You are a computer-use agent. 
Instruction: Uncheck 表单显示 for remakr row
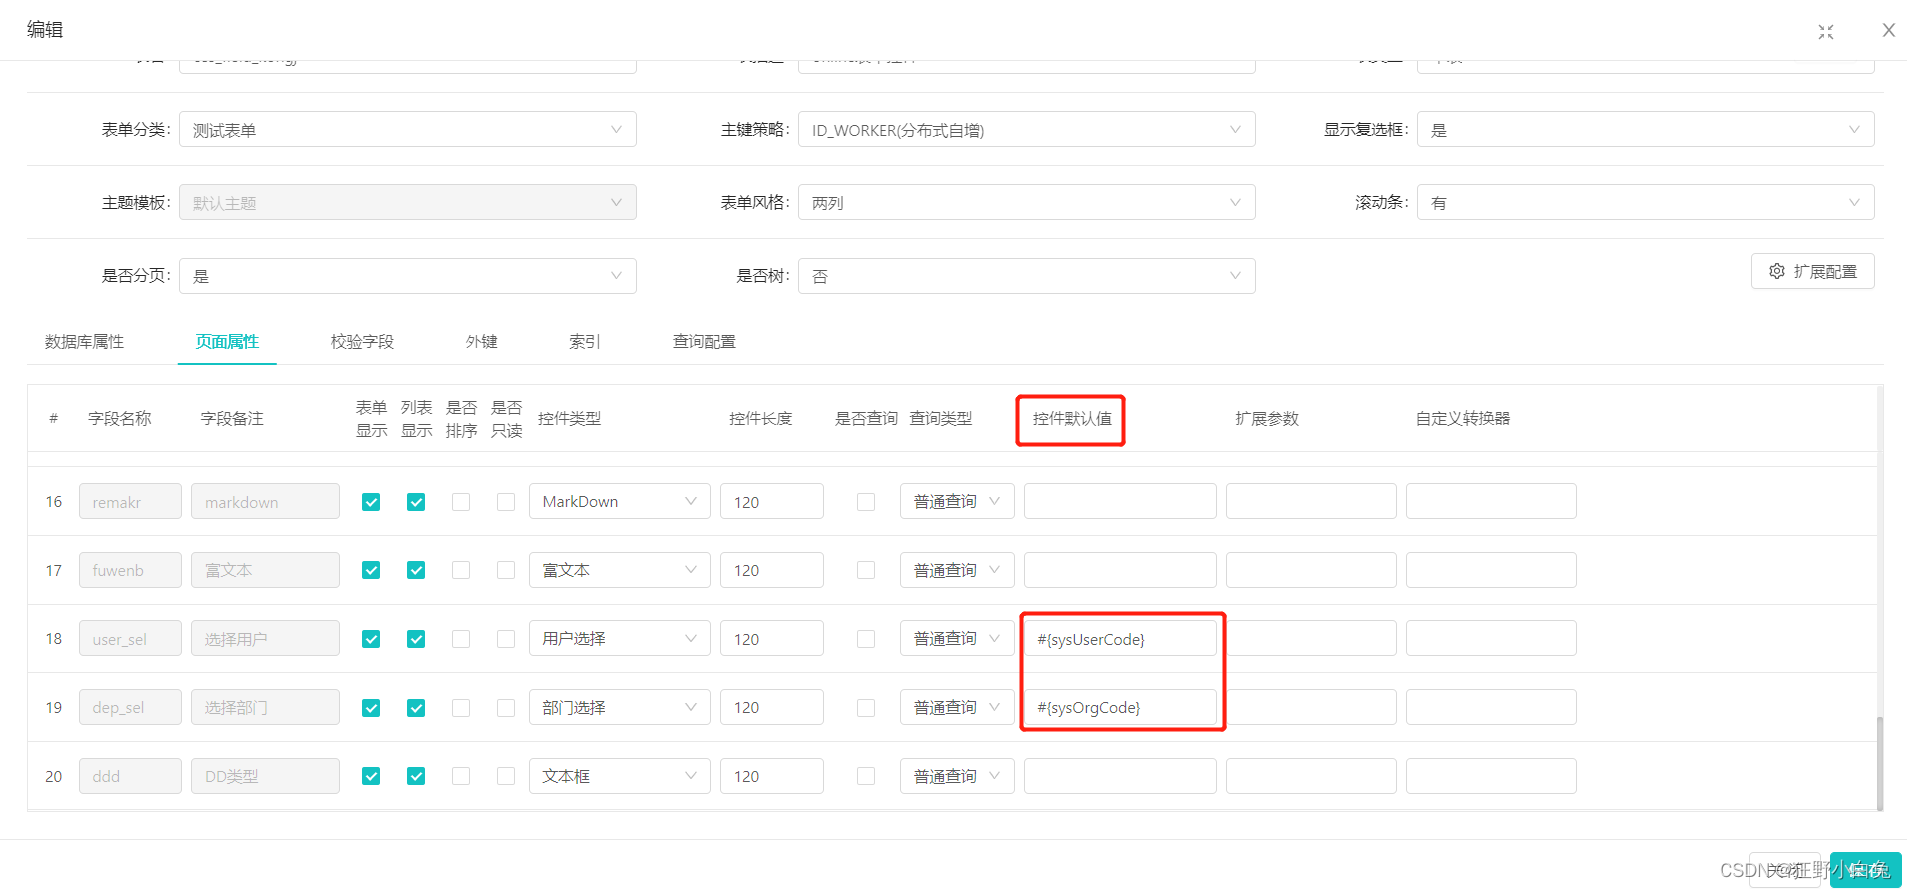371,502
